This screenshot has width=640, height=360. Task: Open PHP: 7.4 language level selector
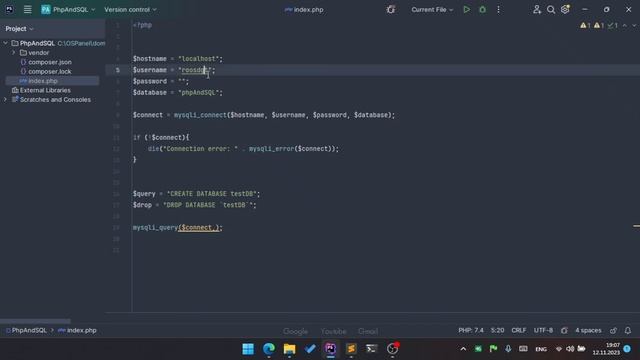(x=471, y=330)
